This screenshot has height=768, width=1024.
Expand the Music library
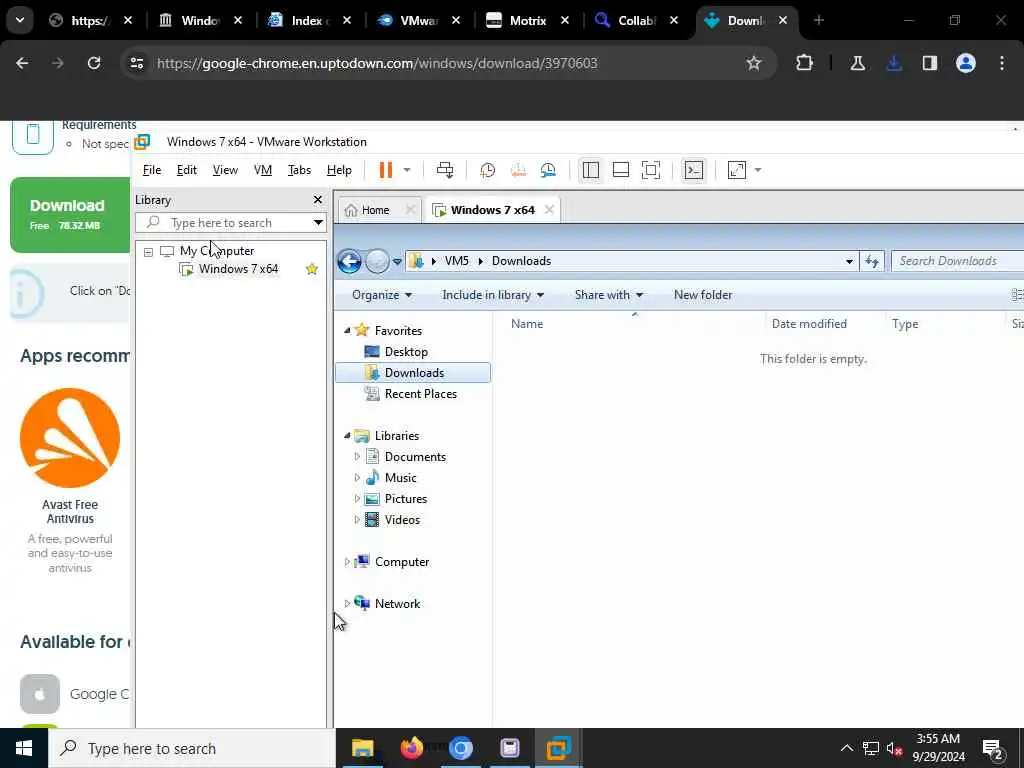(x=357, y=477)
